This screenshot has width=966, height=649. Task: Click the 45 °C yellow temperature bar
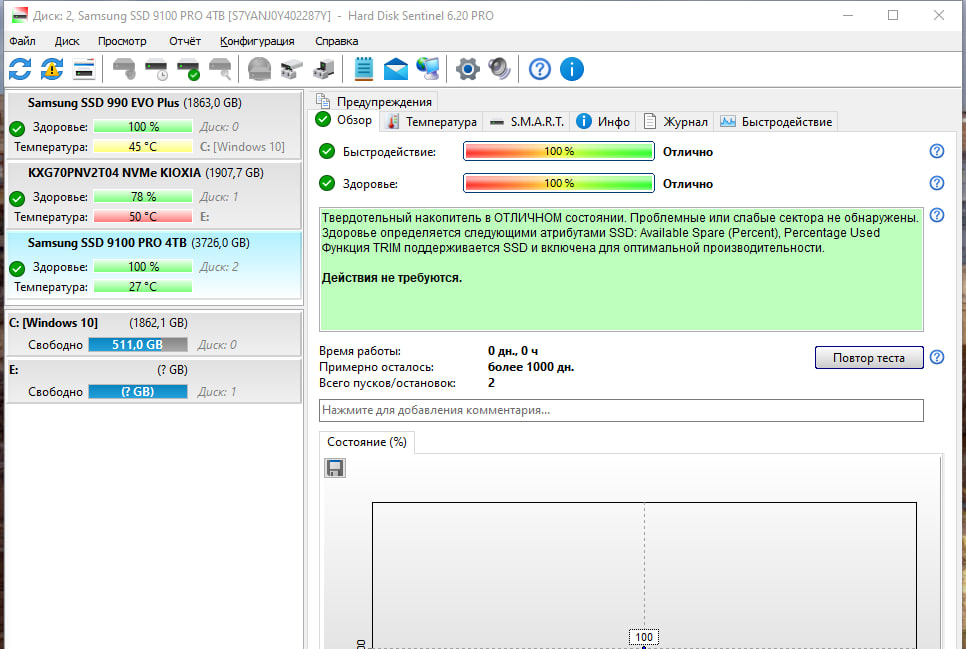pyautogui.click(x=143, y=147)
